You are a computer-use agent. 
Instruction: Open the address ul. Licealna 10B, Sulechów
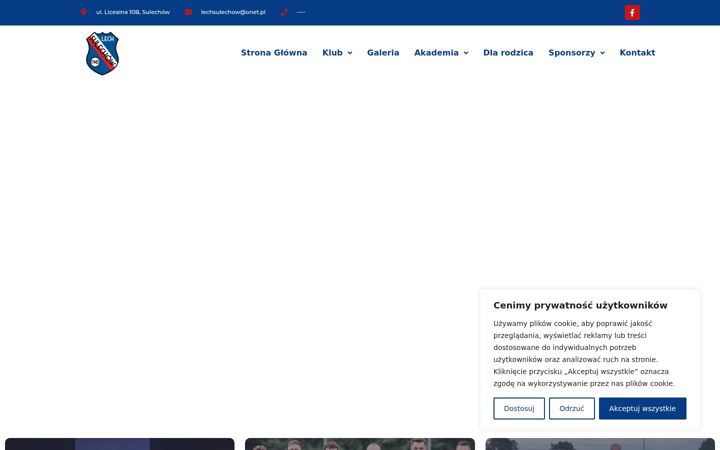click(133, 12)
